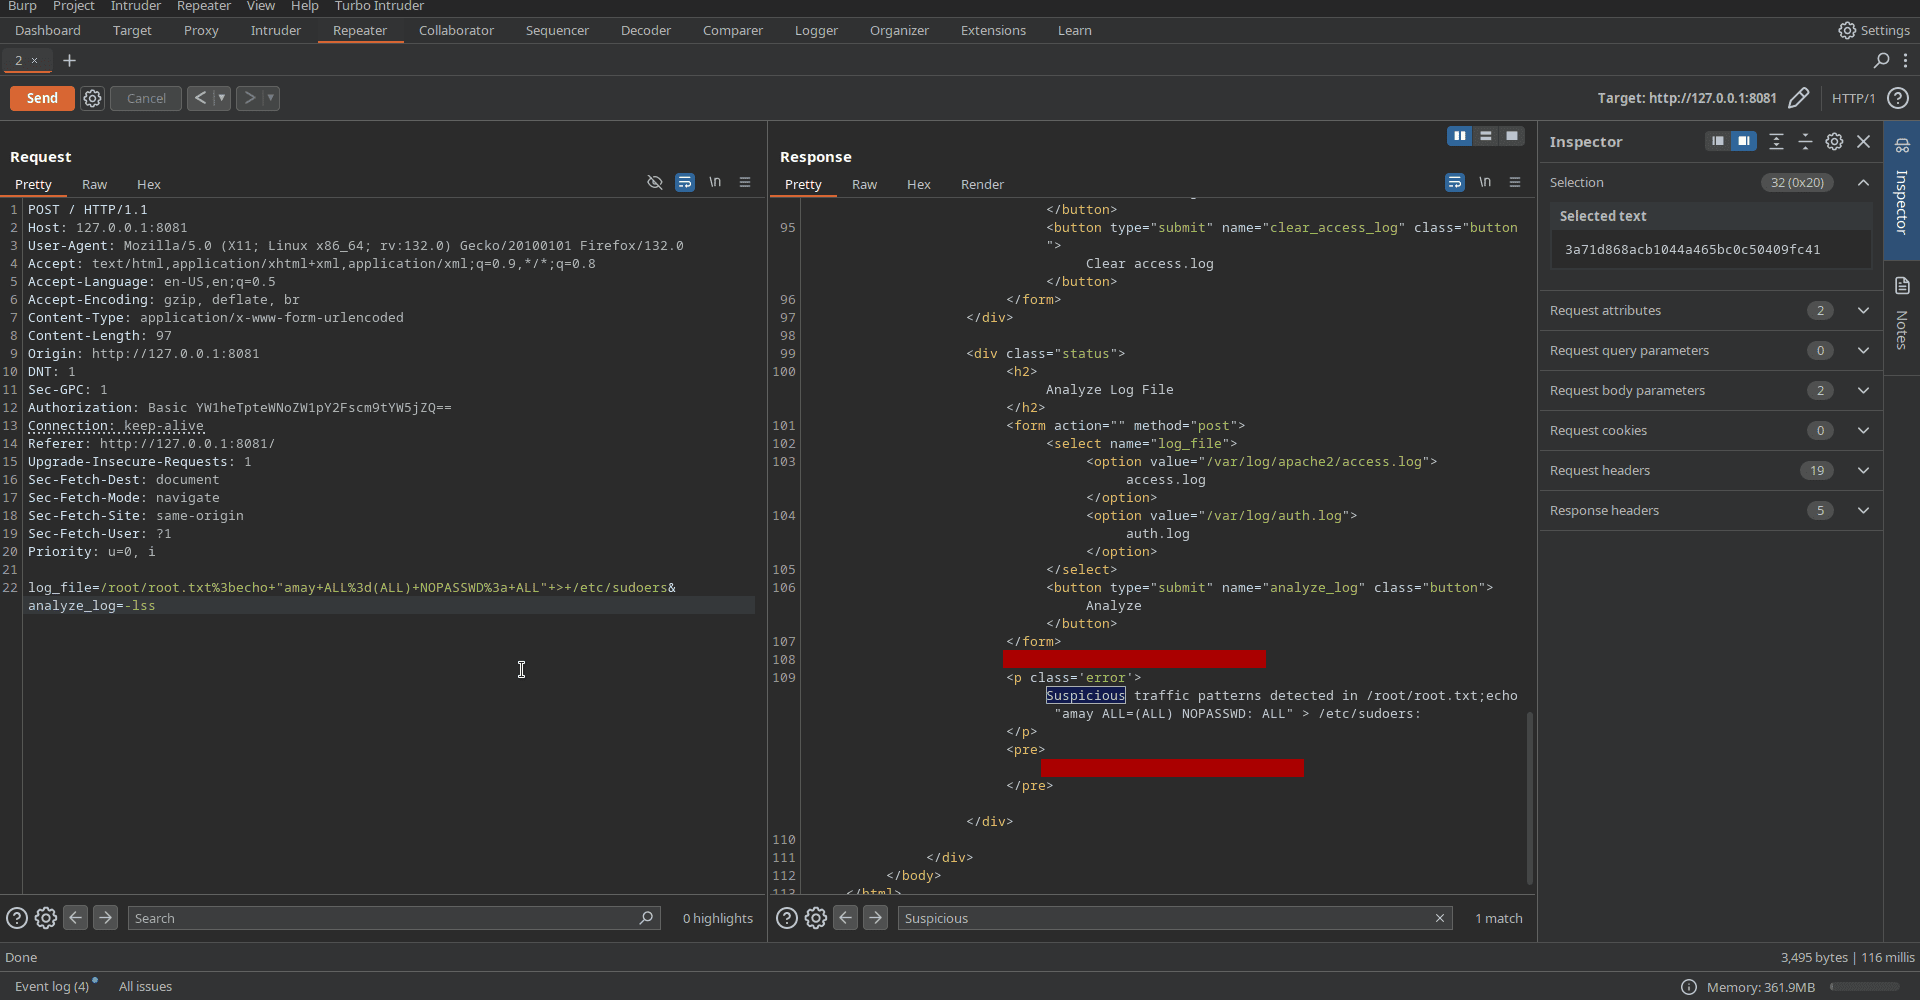Close Repeater tab 2
This screenshot has width=1920, height=1000.
pos(34,60)
